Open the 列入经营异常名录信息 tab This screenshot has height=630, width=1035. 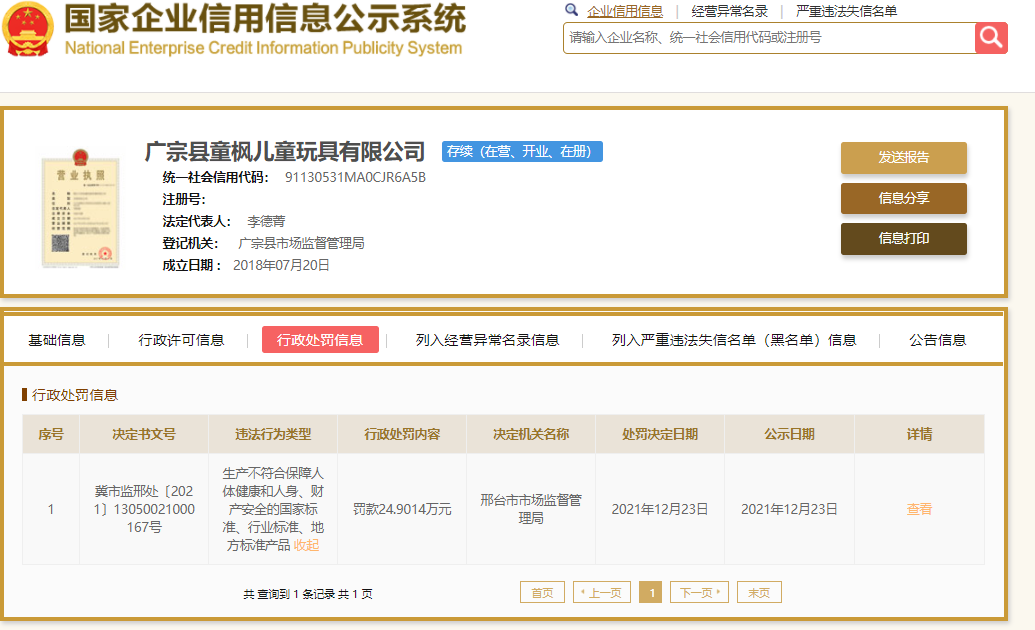click(488, 340)
